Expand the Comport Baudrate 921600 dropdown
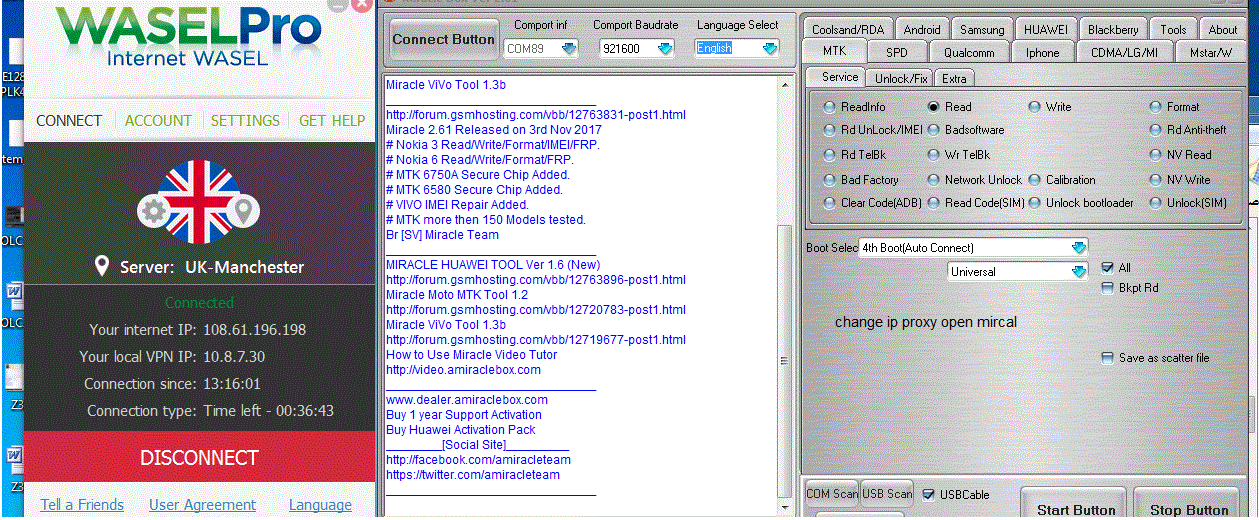This screenshot has height=520, width=1259. (664, 48)
